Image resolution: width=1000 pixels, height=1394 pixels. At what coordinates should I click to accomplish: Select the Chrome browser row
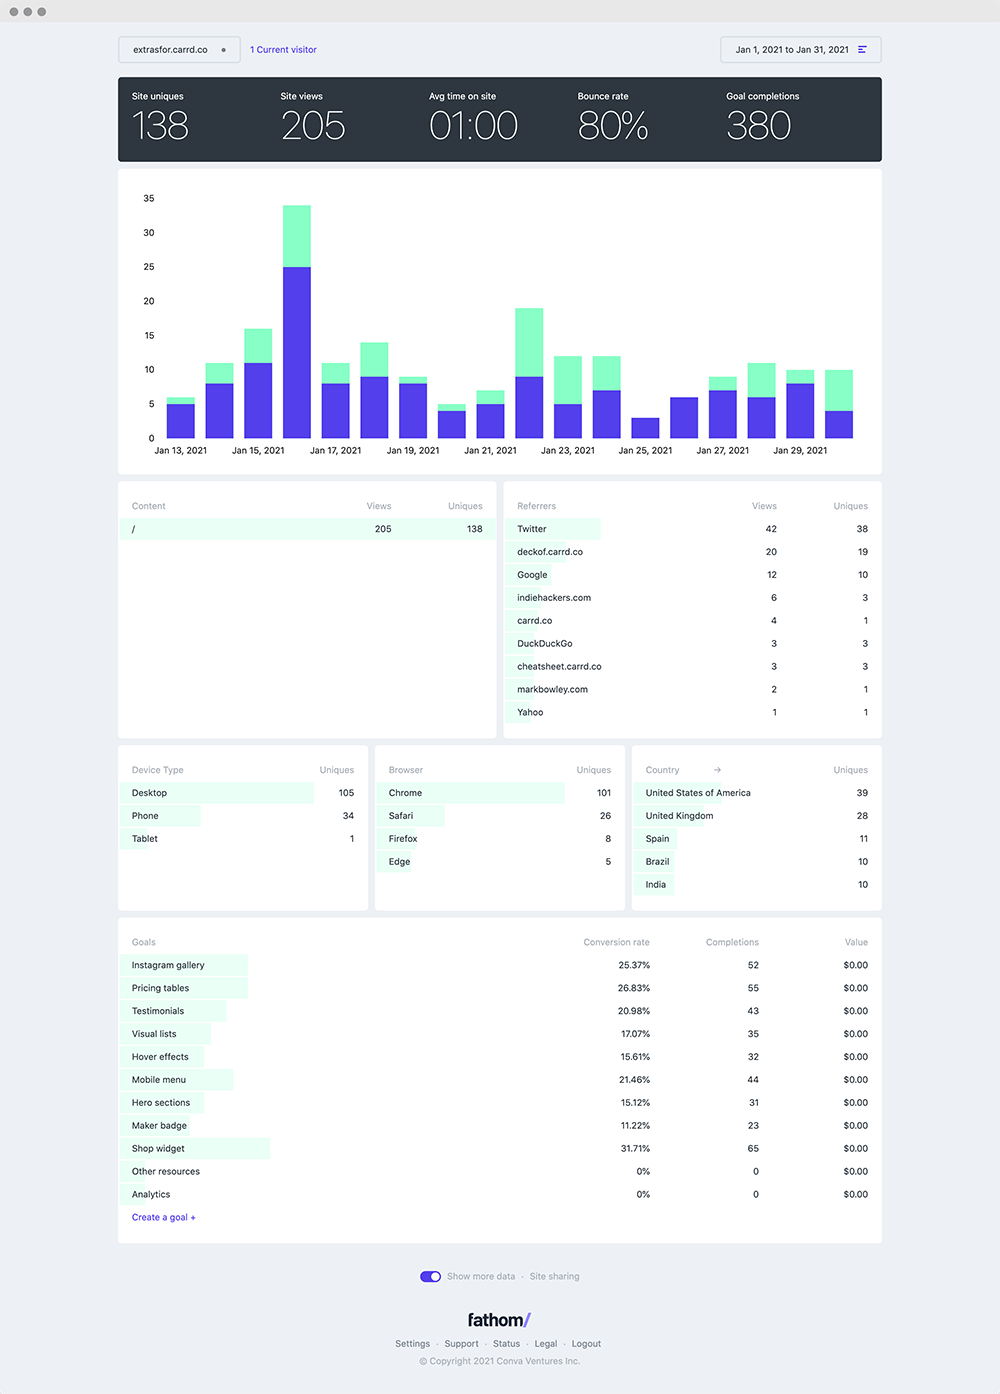tap(500, 793)
